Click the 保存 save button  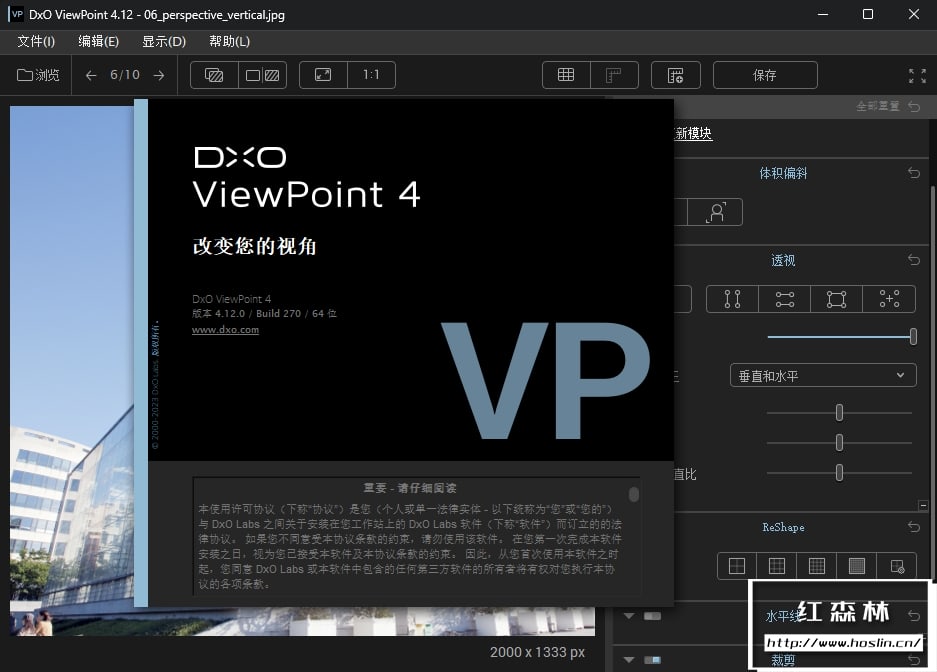click(765, 75)
